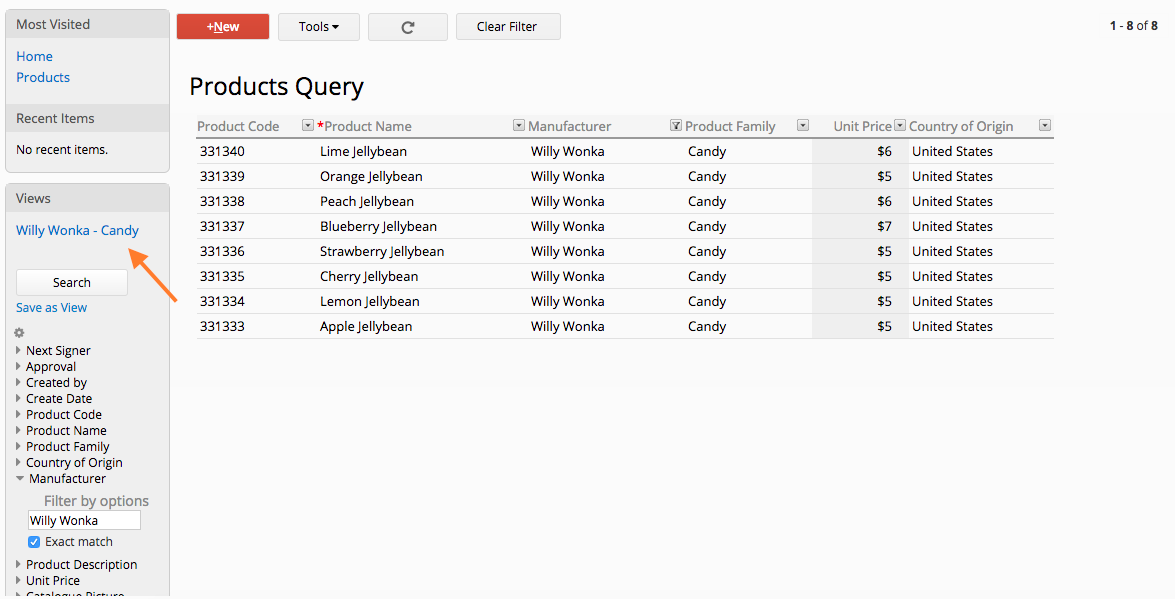Expand the Country of Origin sidebar filter
Screen dimensions: 1175x599
click(19, 463)
